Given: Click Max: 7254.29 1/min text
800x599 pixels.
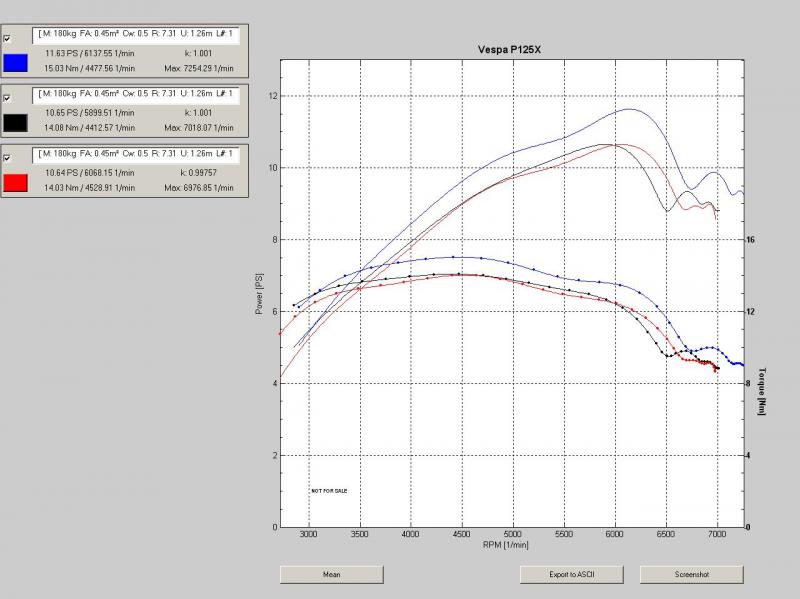Looking at the screenshot, I should point(198,68).
